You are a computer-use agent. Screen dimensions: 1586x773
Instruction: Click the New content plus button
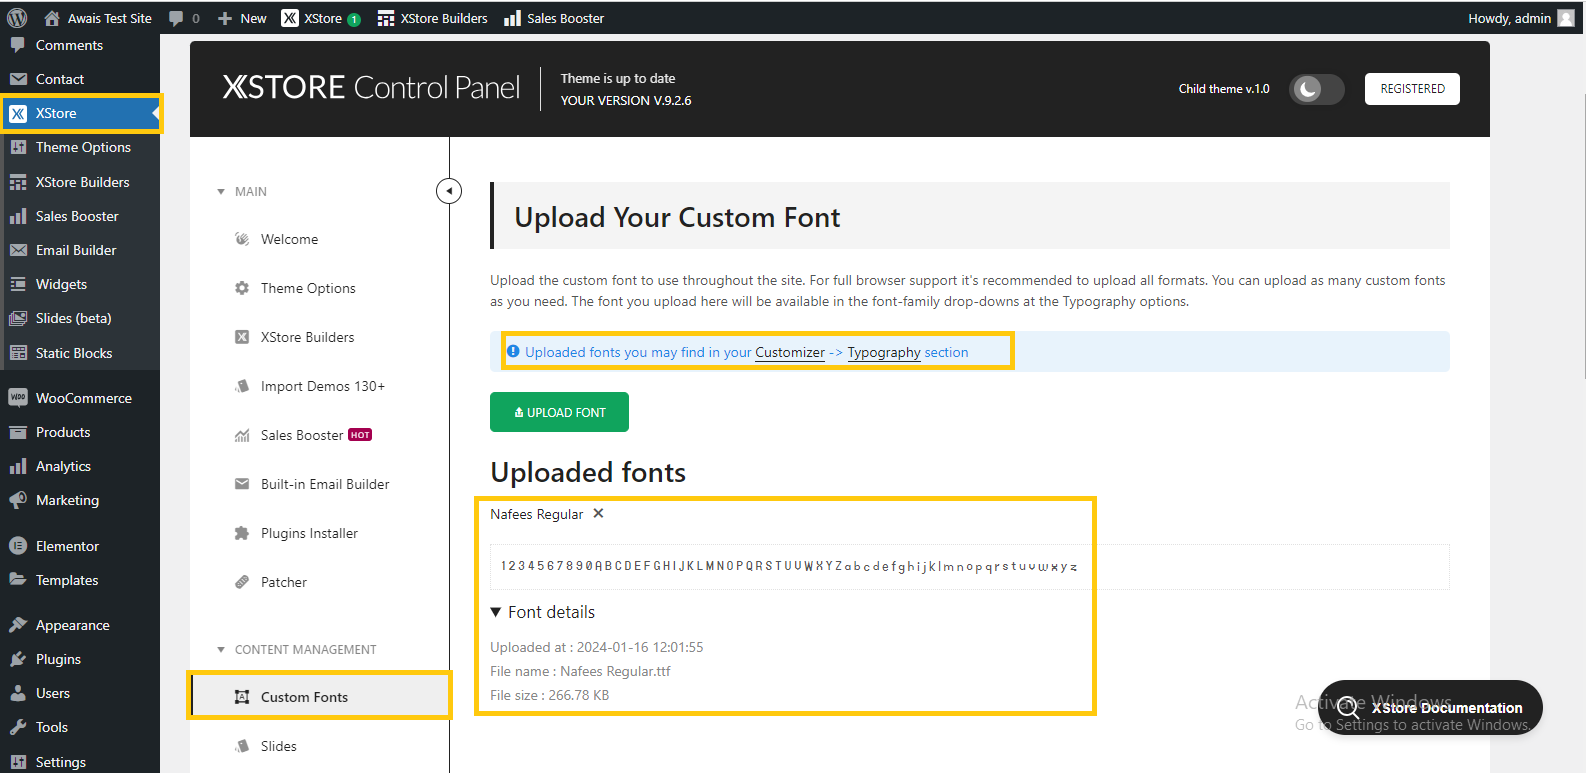(x=242, y=18)
